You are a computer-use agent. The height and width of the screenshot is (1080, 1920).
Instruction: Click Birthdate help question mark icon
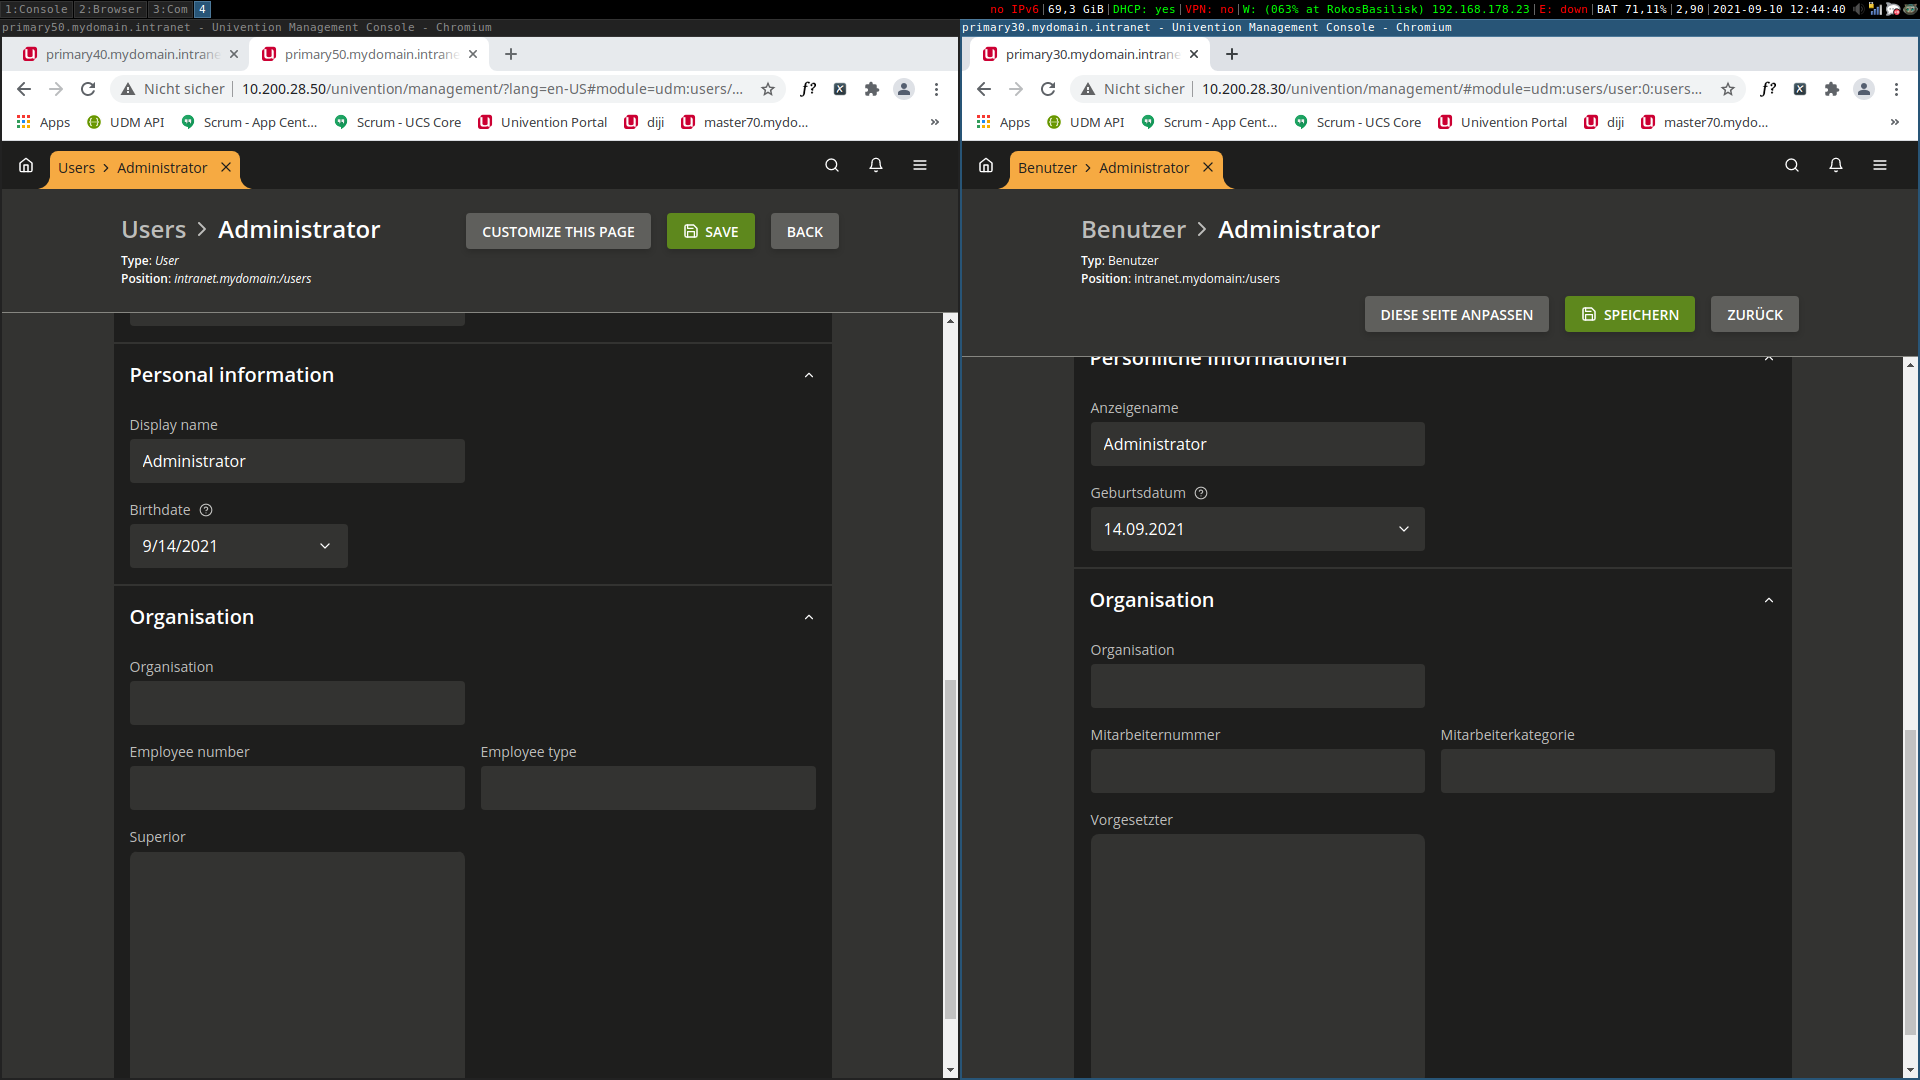(x=206, y=510)
